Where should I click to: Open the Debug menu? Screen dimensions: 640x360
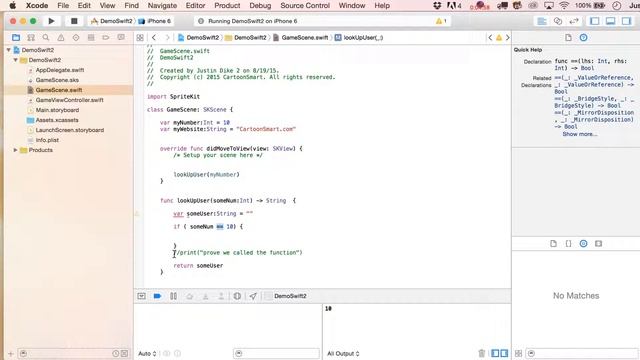point(260,6)
